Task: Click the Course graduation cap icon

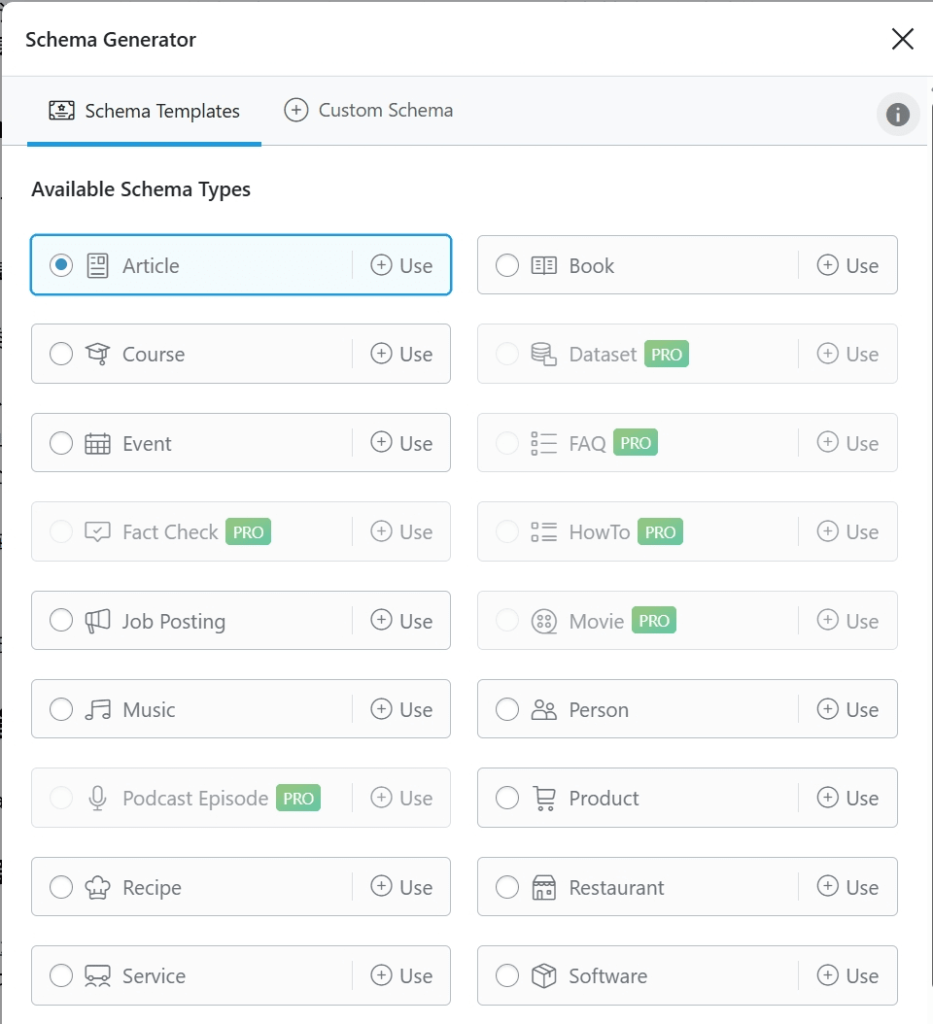Action: point(97,354)
